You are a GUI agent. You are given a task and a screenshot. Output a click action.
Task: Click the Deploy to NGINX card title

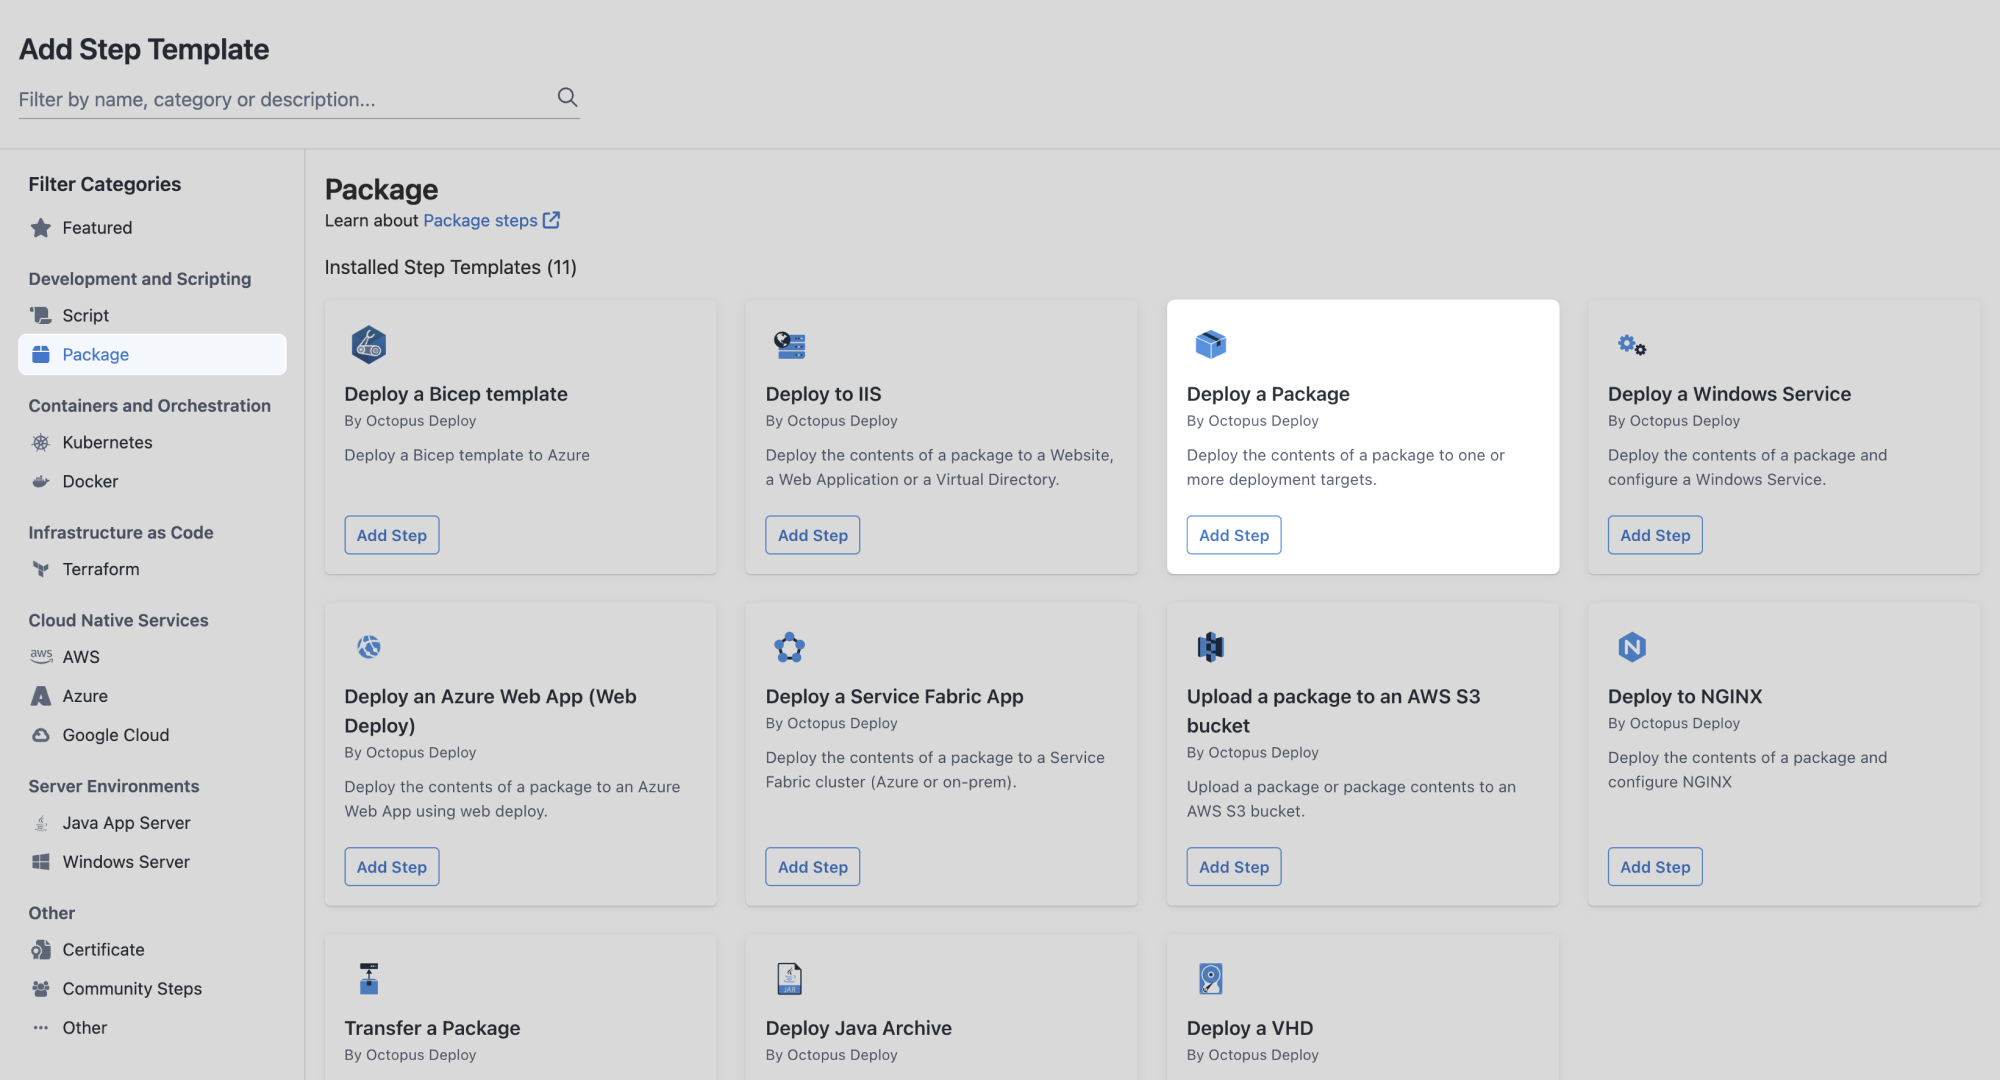point(1685,696)
